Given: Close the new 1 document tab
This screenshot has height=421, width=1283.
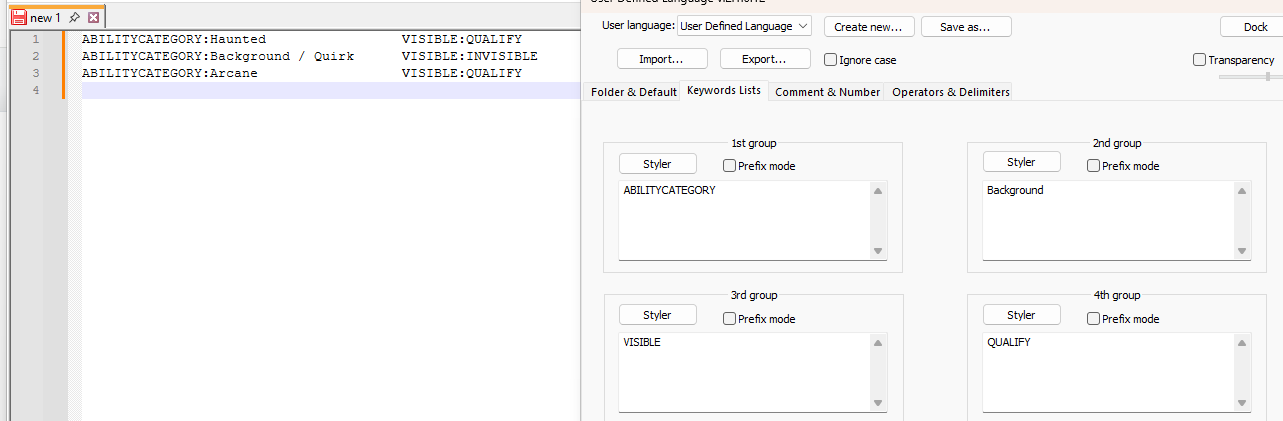Looking at the screenshot, I should 93,18.
